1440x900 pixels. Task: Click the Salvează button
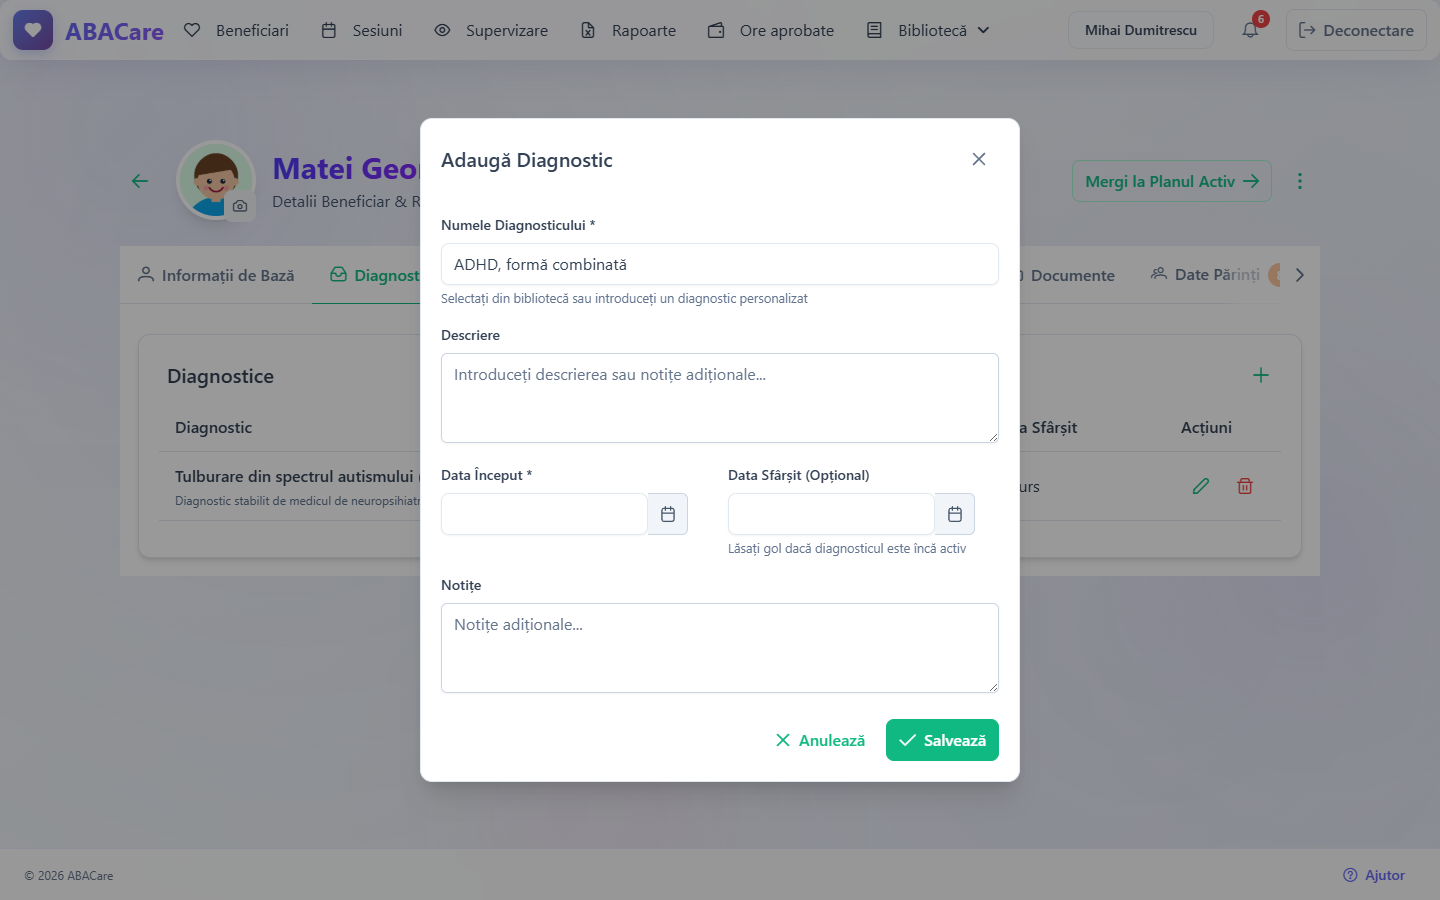click(x=942, y=740)
